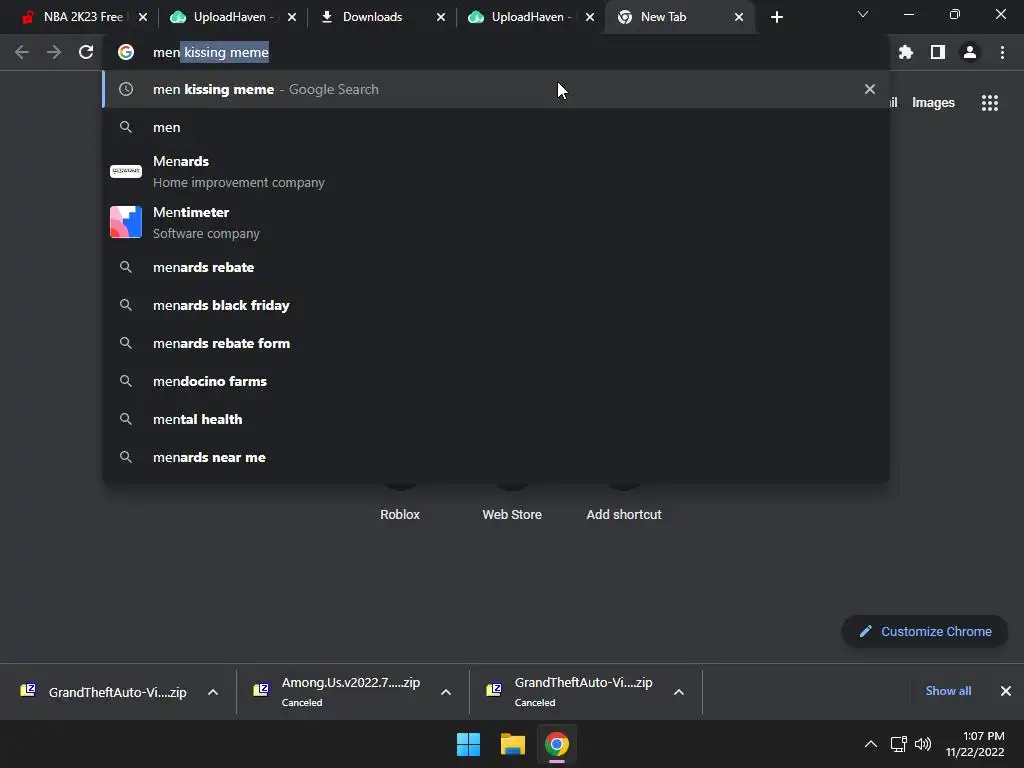Open volume tray icon
1024x768 pixels.
click(923, 744)
